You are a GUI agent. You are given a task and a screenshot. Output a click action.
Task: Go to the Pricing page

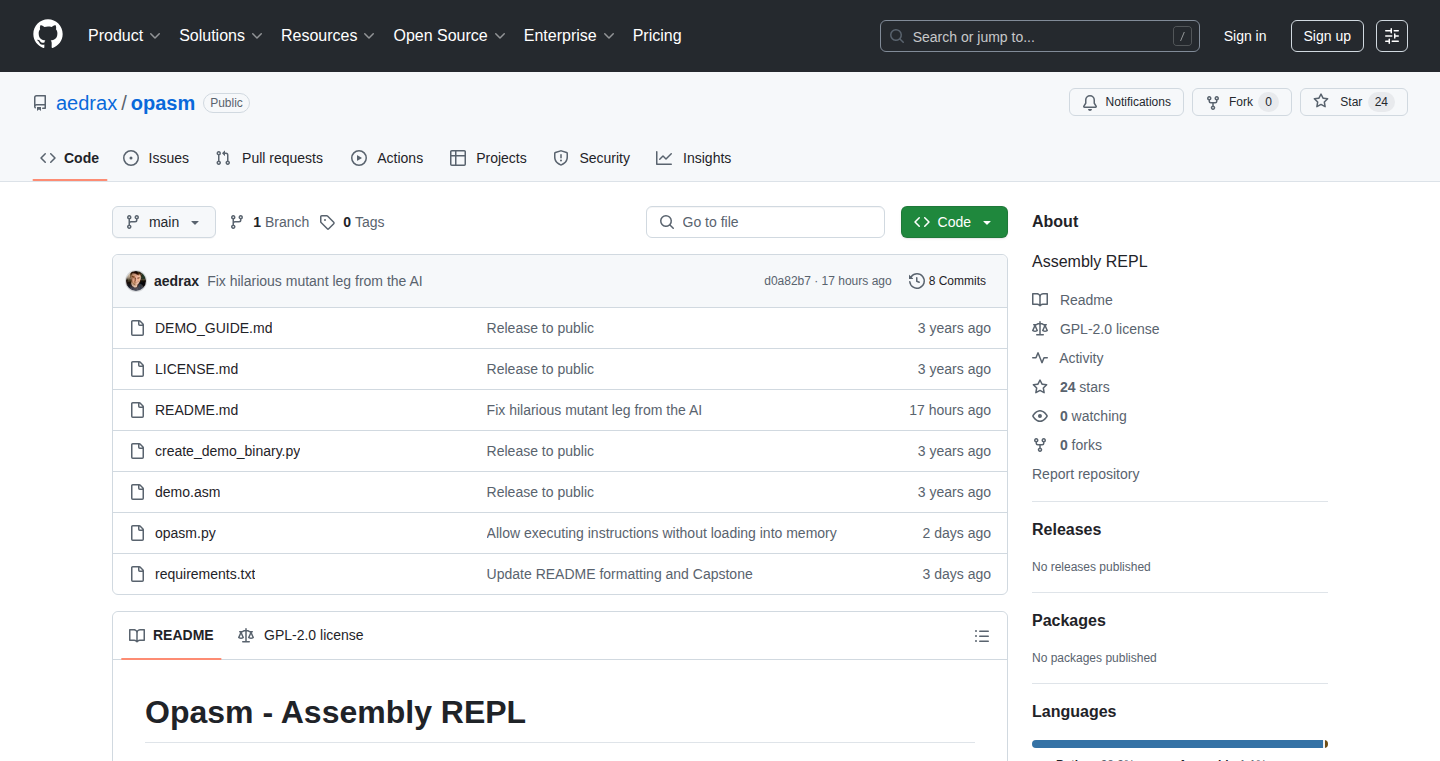pos(657,35)
